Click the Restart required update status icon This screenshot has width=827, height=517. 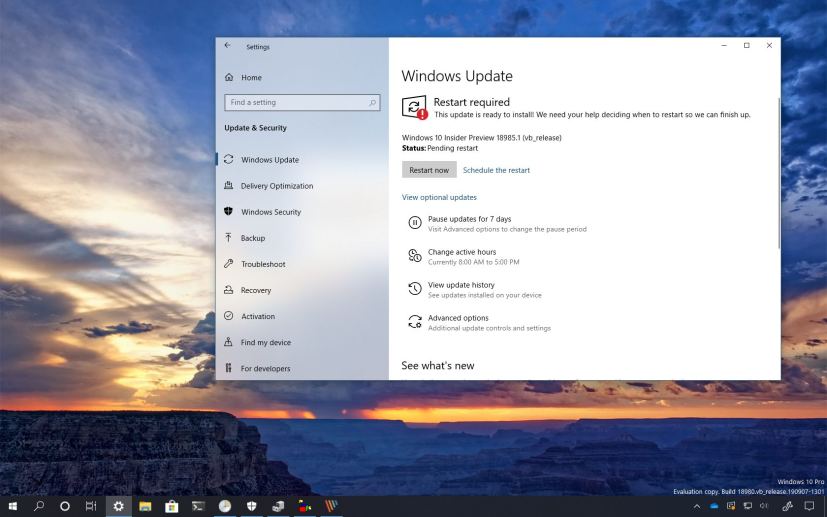click(415, 107)
